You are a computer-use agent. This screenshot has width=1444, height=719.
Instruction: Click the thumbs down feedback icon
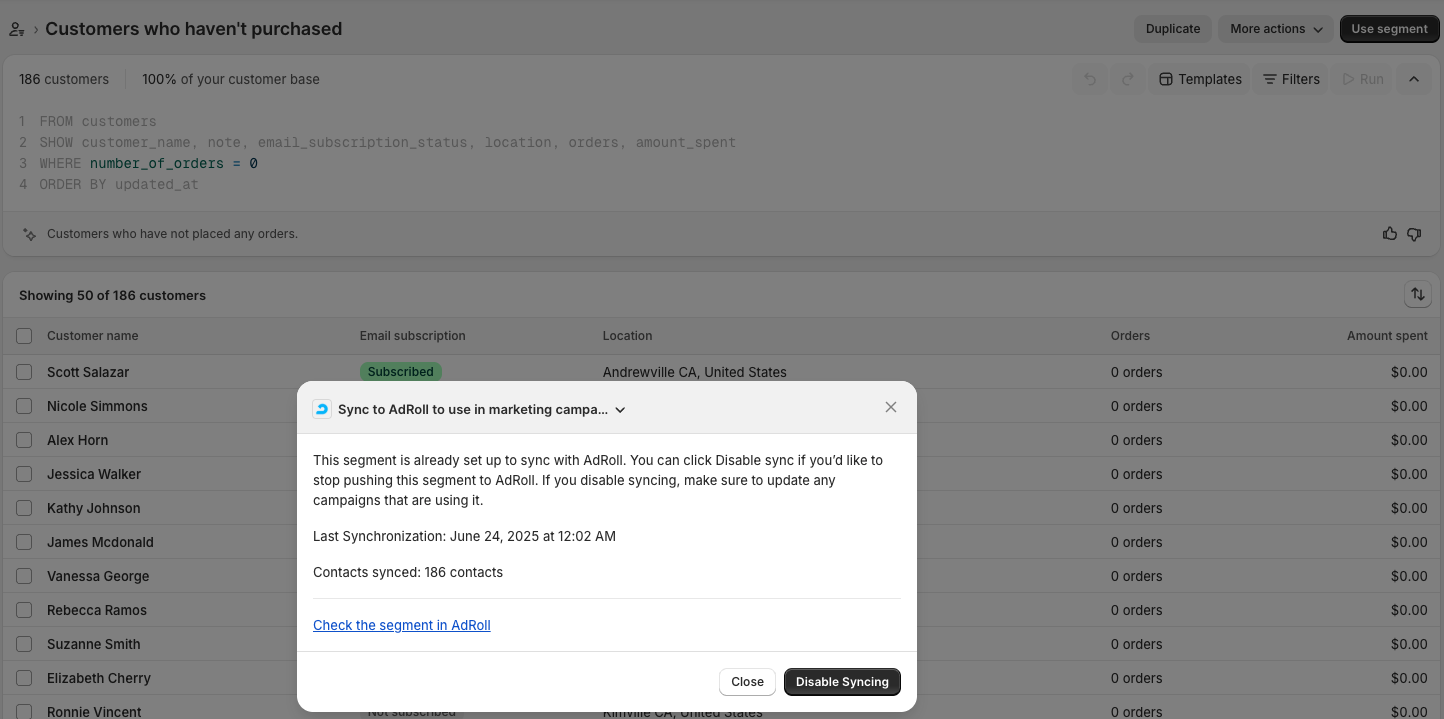(1414, 234)
